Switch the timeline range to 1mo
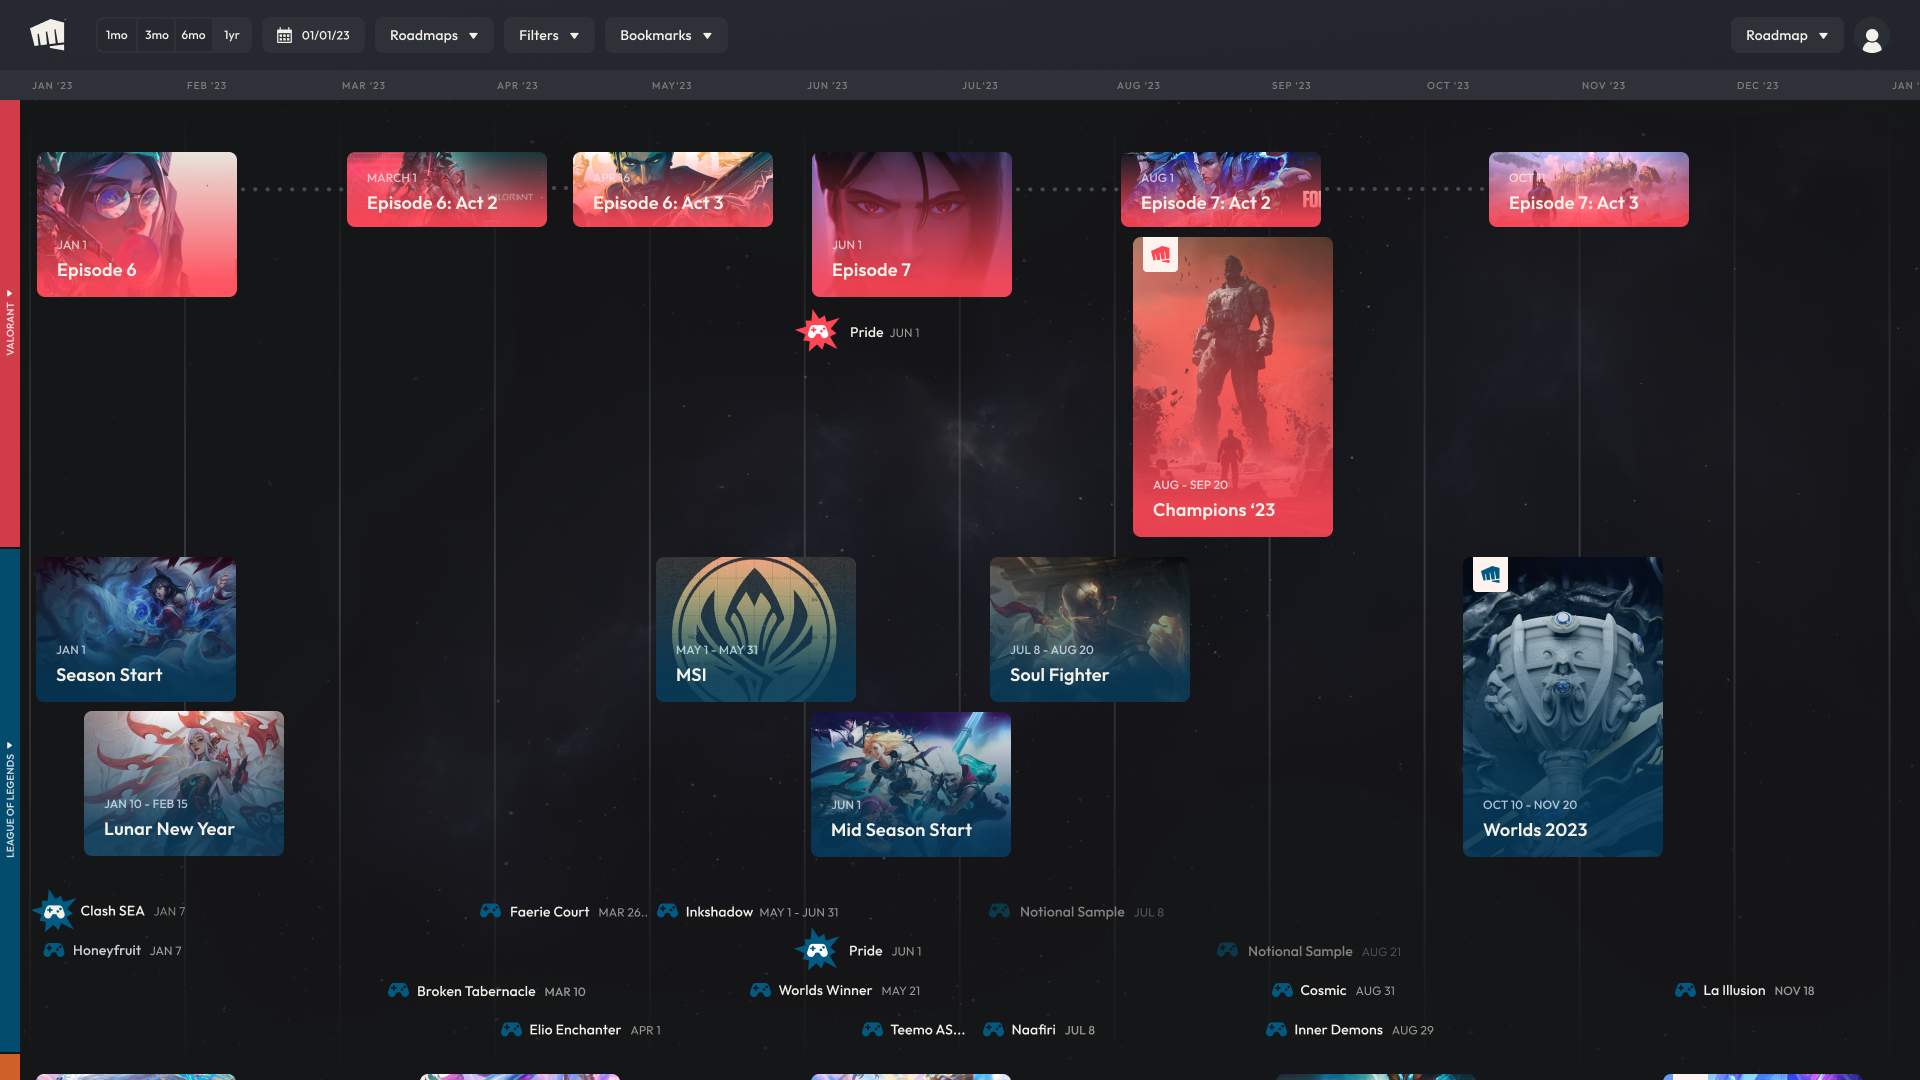Viewport: 1920px width, 1080px height. pyautogui.click(x=117, y=36)
